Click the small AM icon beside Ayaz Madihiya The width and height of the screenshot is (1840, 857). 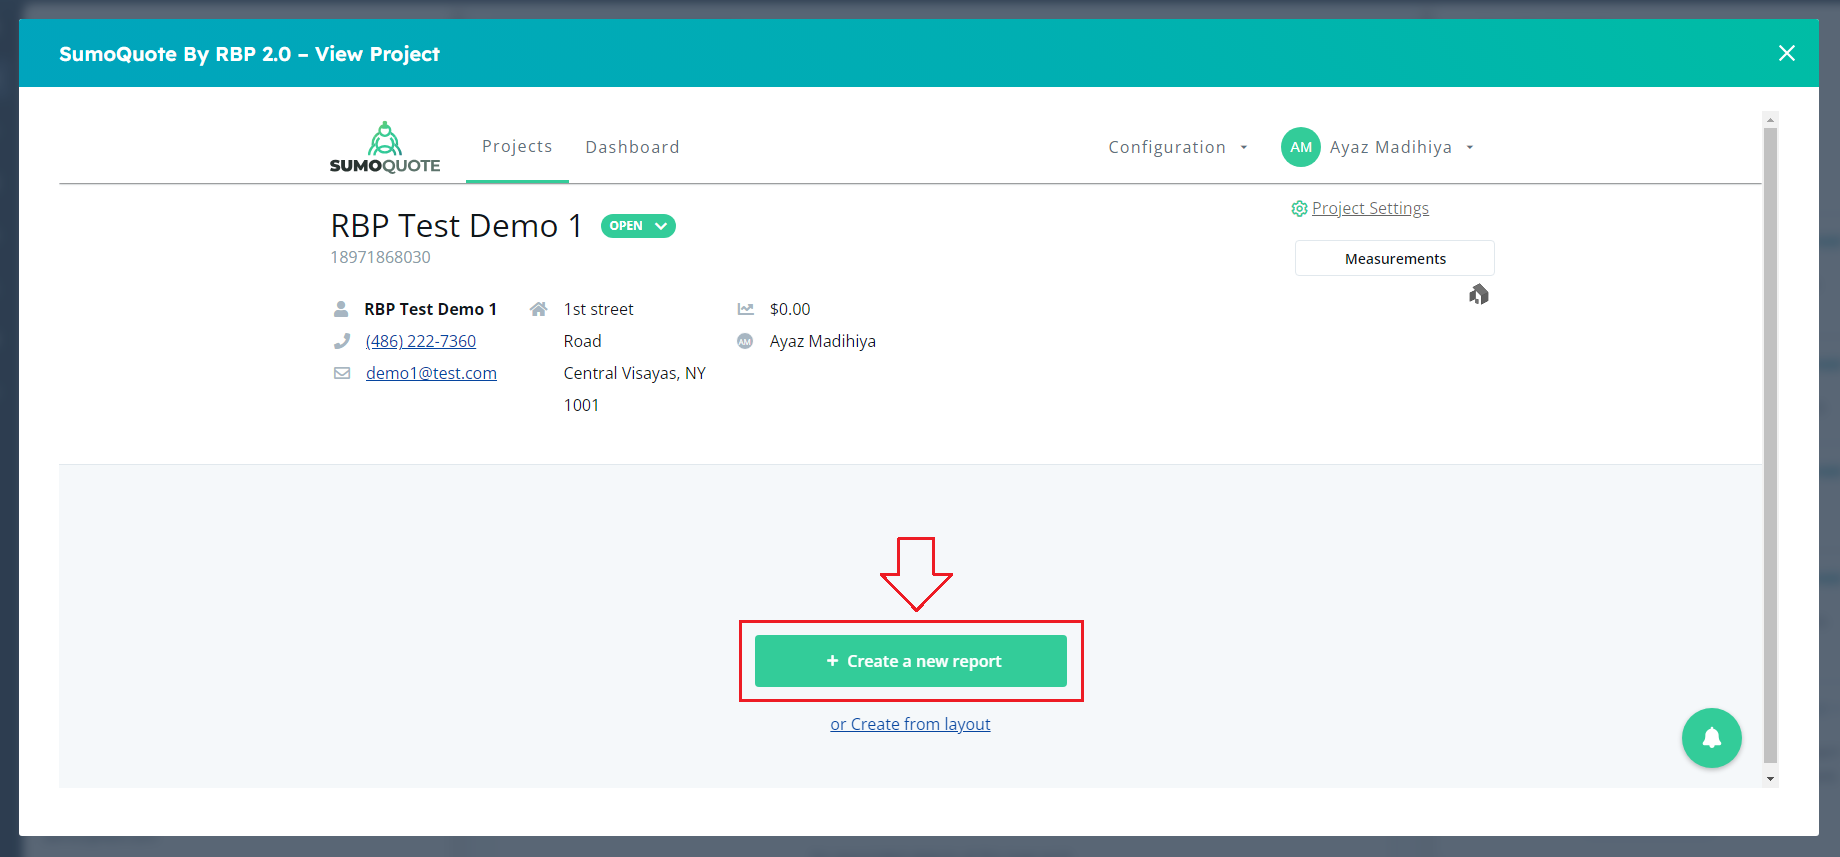745,341
